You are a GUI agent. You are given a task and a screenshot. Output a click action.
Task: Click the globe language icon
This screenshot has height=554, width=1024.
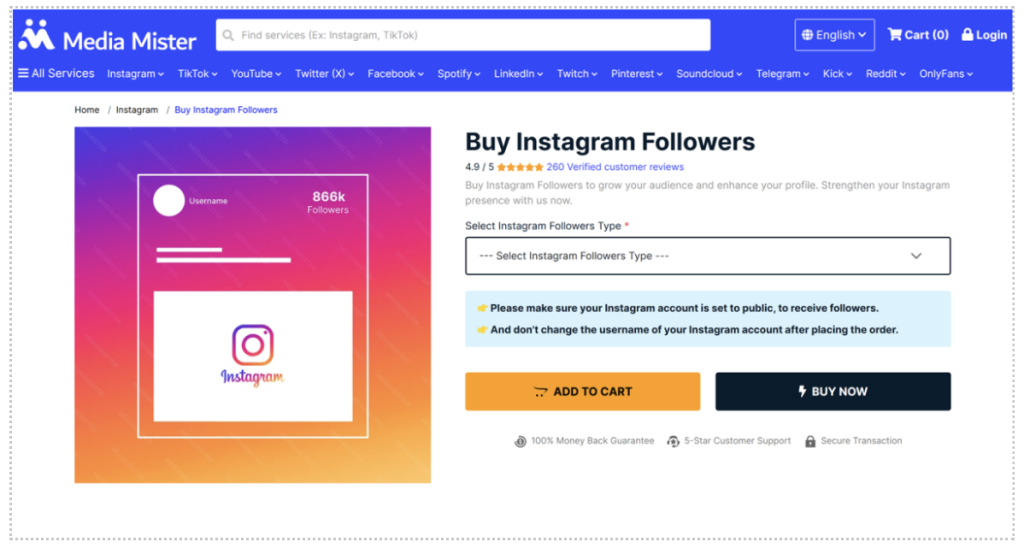[x=807, y=35]
